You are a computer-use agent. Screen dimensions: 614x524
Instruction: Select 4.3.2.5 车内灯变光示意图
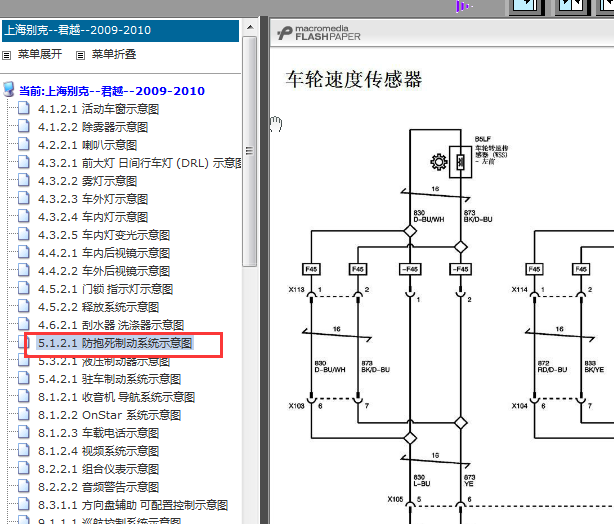pos(104,235)
